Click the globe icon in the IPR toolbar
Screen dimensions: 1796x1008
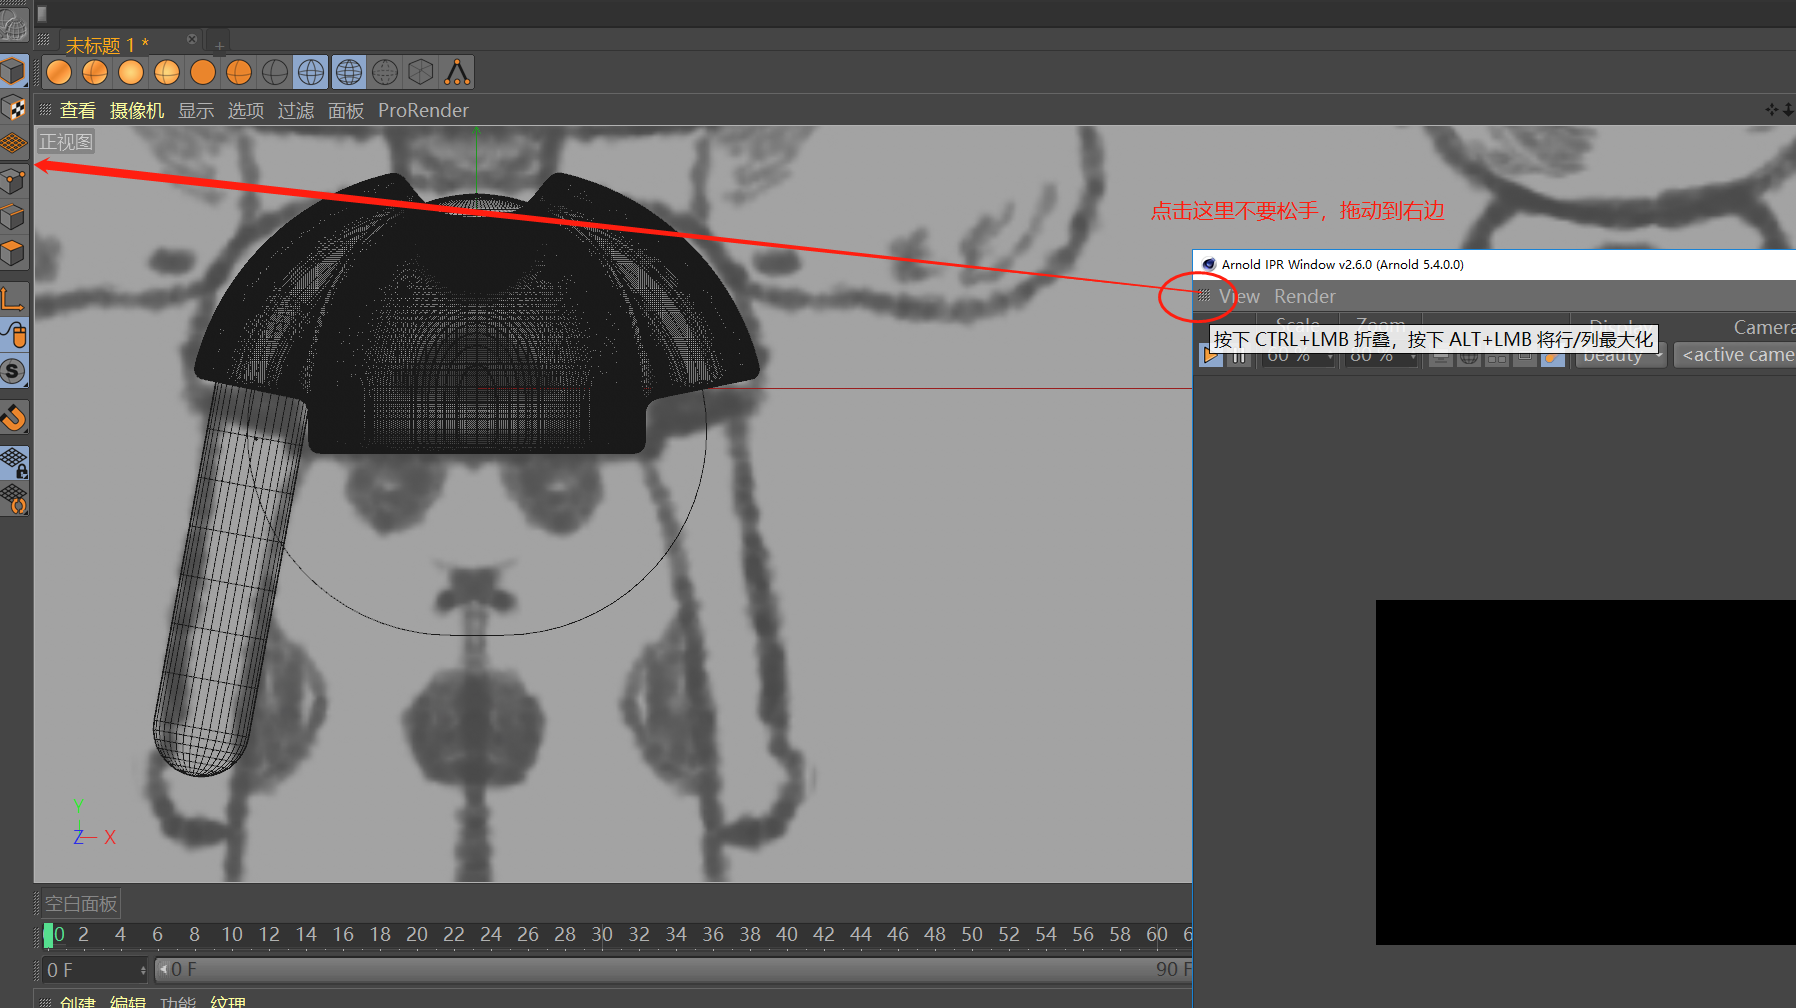(x=1469, y=356)
